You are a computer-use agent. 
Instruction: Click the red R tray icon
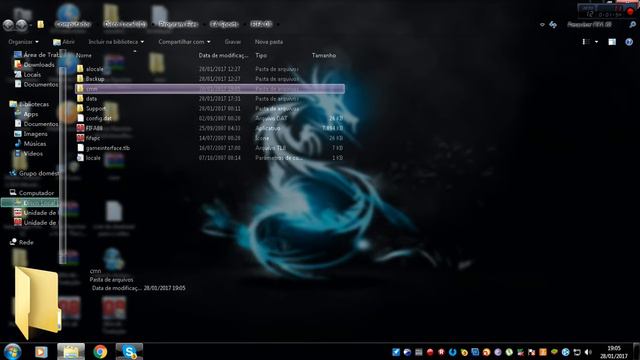click(x=441, y=352)
